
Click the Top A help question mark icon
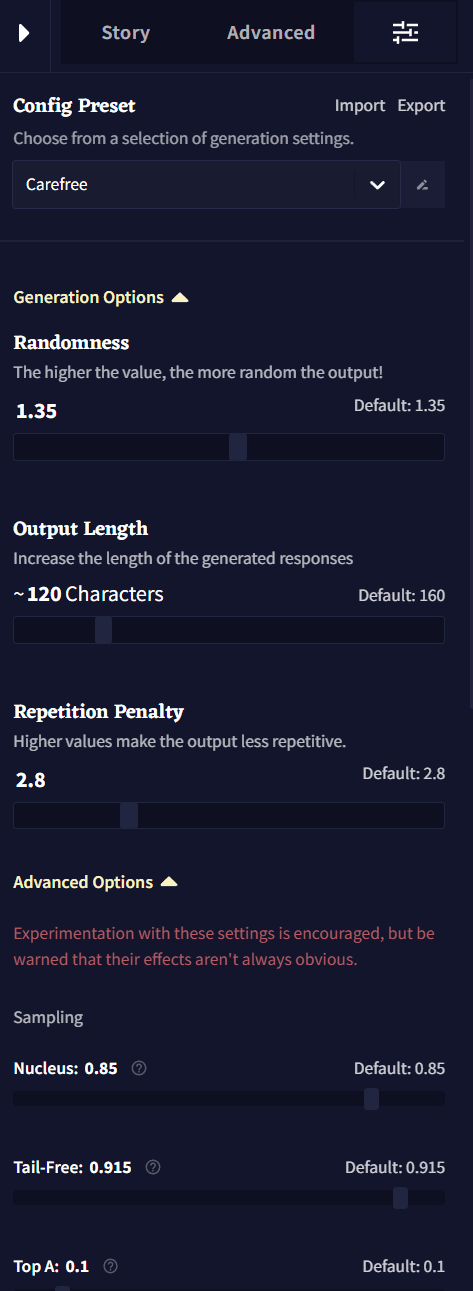pos(110,1266)
